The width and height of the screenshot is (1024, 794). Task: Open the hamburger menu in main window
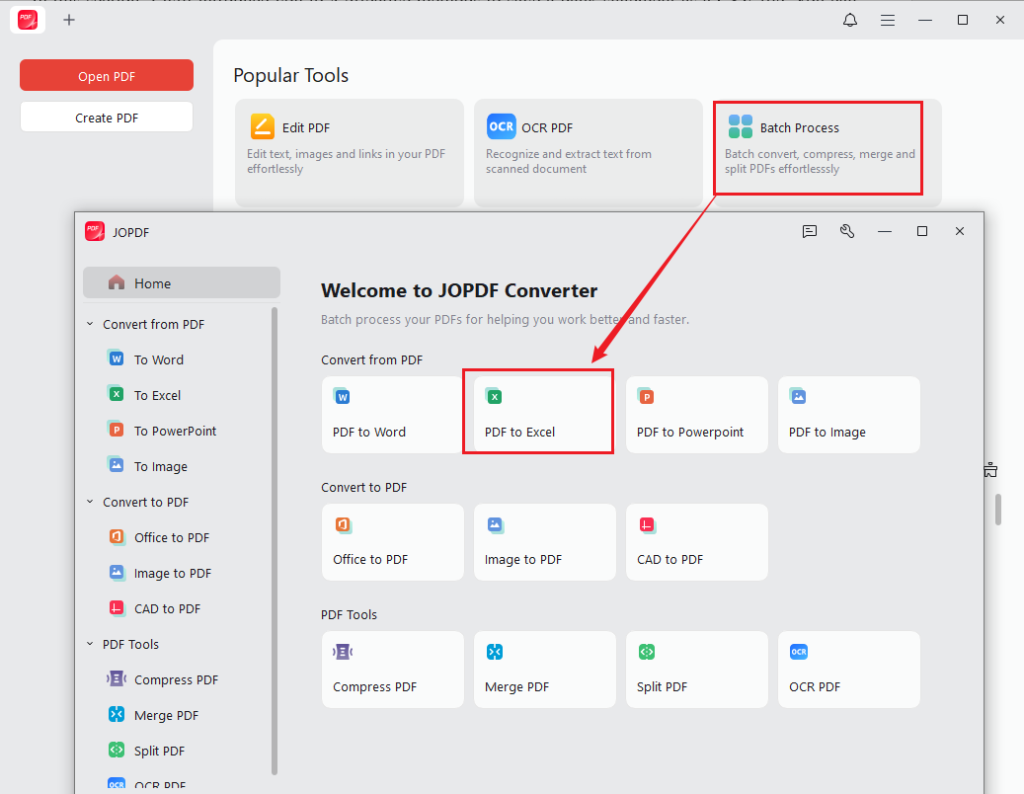point(888,21)
